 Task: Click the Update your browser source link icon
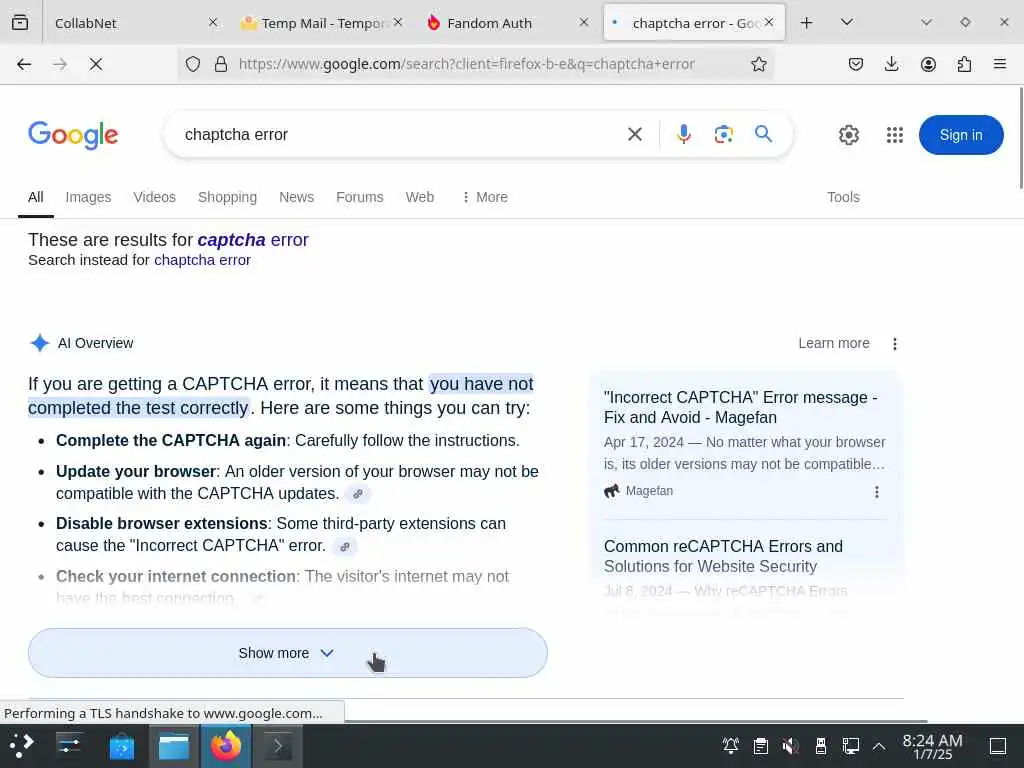click(358, 494)
